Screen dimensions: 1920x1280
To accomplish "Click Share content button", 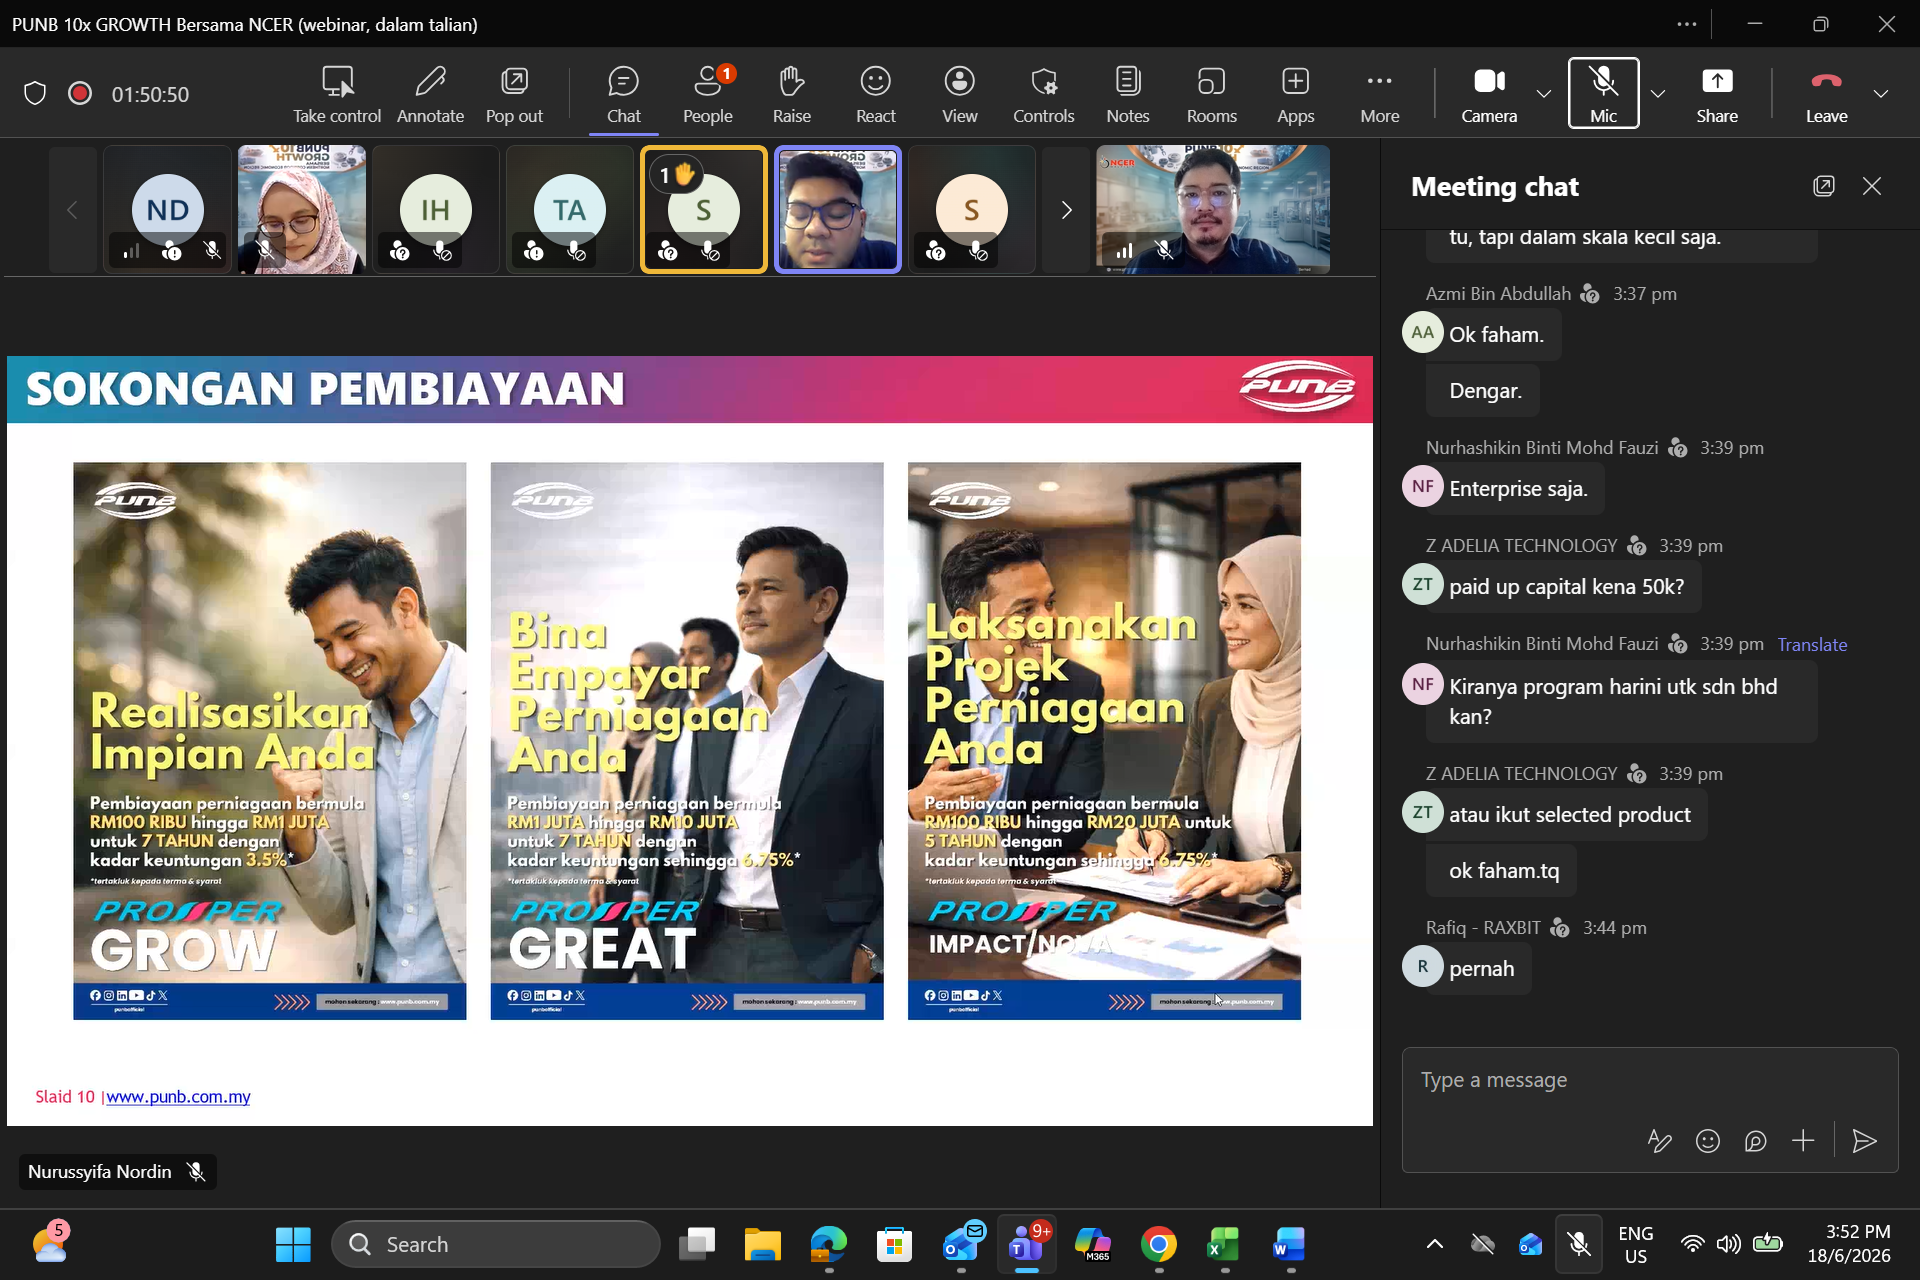I will 1717,94.
